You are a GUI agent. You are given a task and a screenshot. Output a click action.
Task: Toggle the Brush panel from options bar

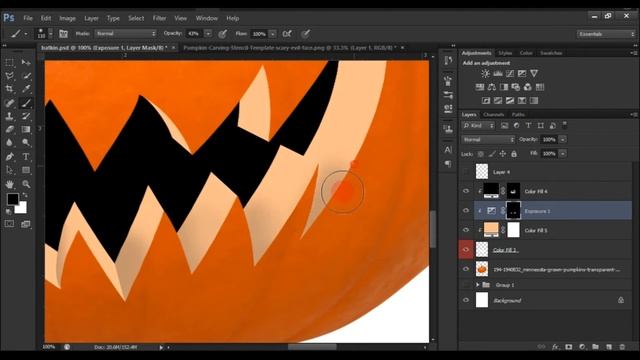pyautogui.click(x=63, y=34)
